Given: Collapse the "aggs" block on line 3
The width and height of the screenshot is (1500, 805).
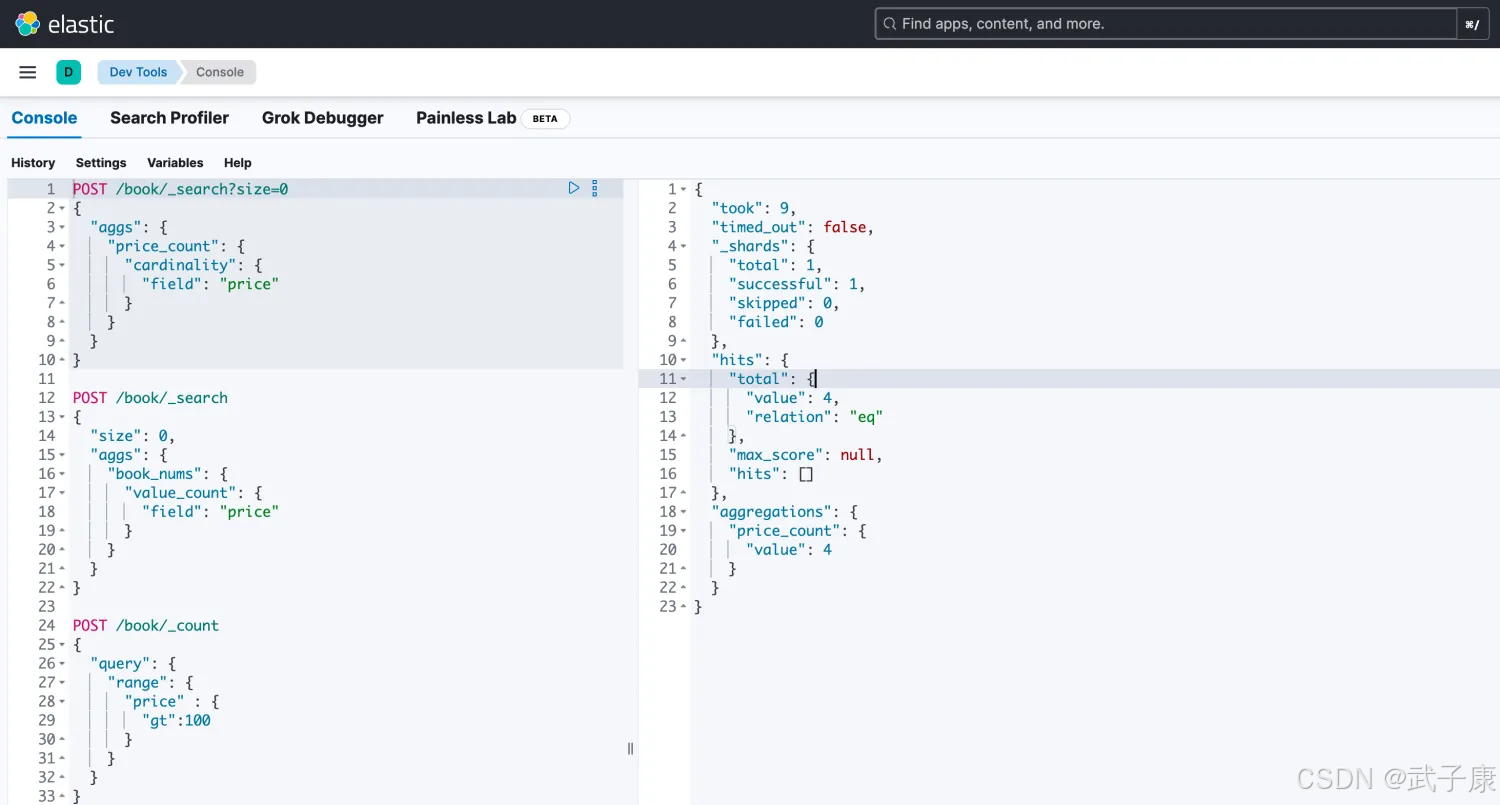Looking at the screenshot, I should [62, 227].
